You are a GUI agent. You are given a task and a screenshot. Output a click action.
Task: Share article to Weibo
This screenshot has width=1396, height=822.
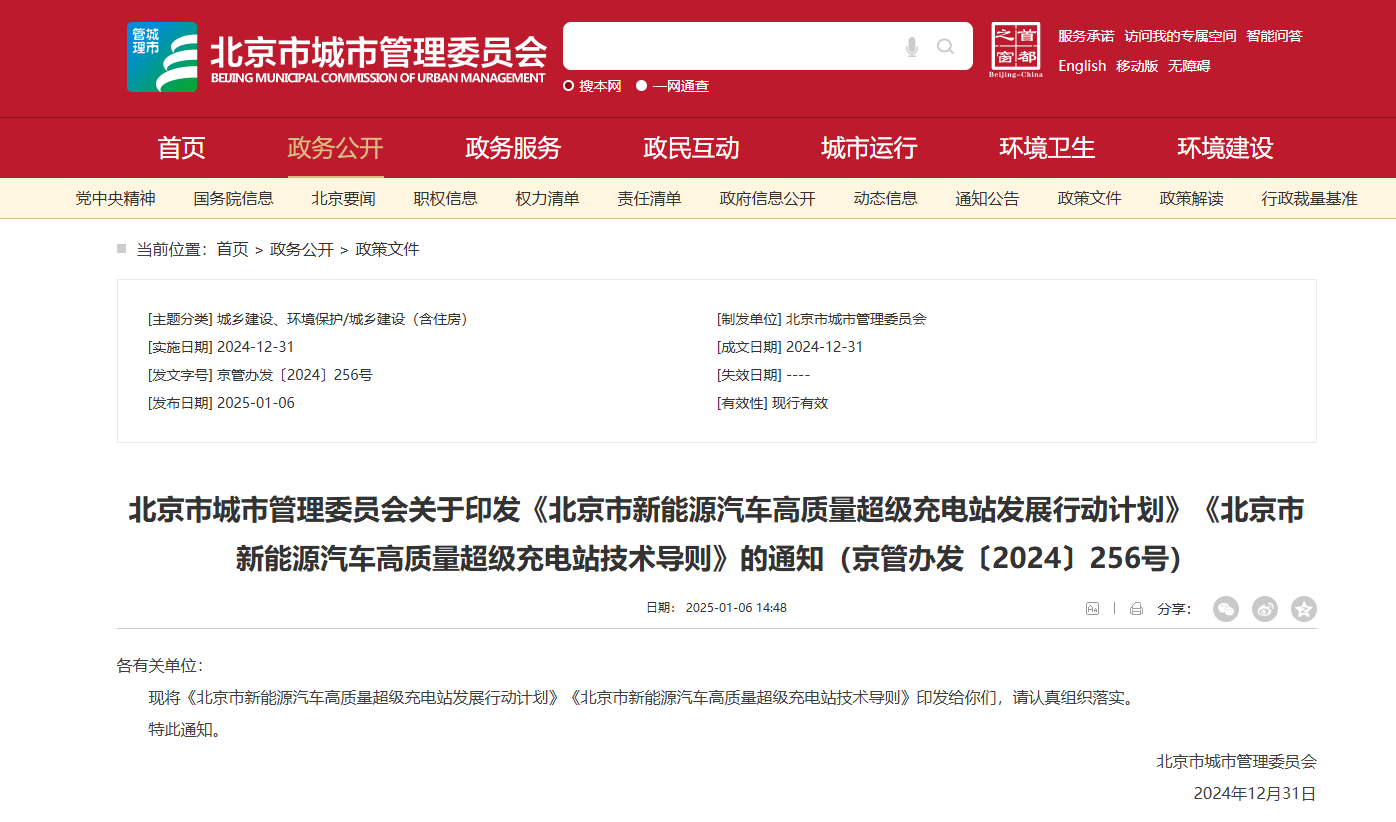1265,608
